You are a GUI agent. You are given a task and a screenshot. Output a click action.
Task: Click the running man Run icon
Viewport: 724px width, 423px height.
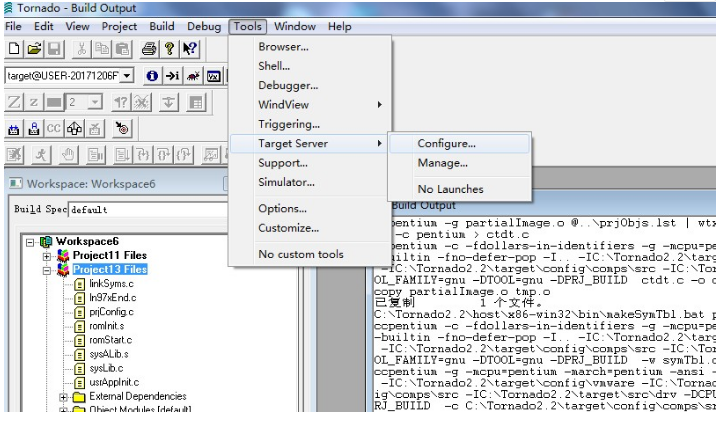(x=41, y=155)
